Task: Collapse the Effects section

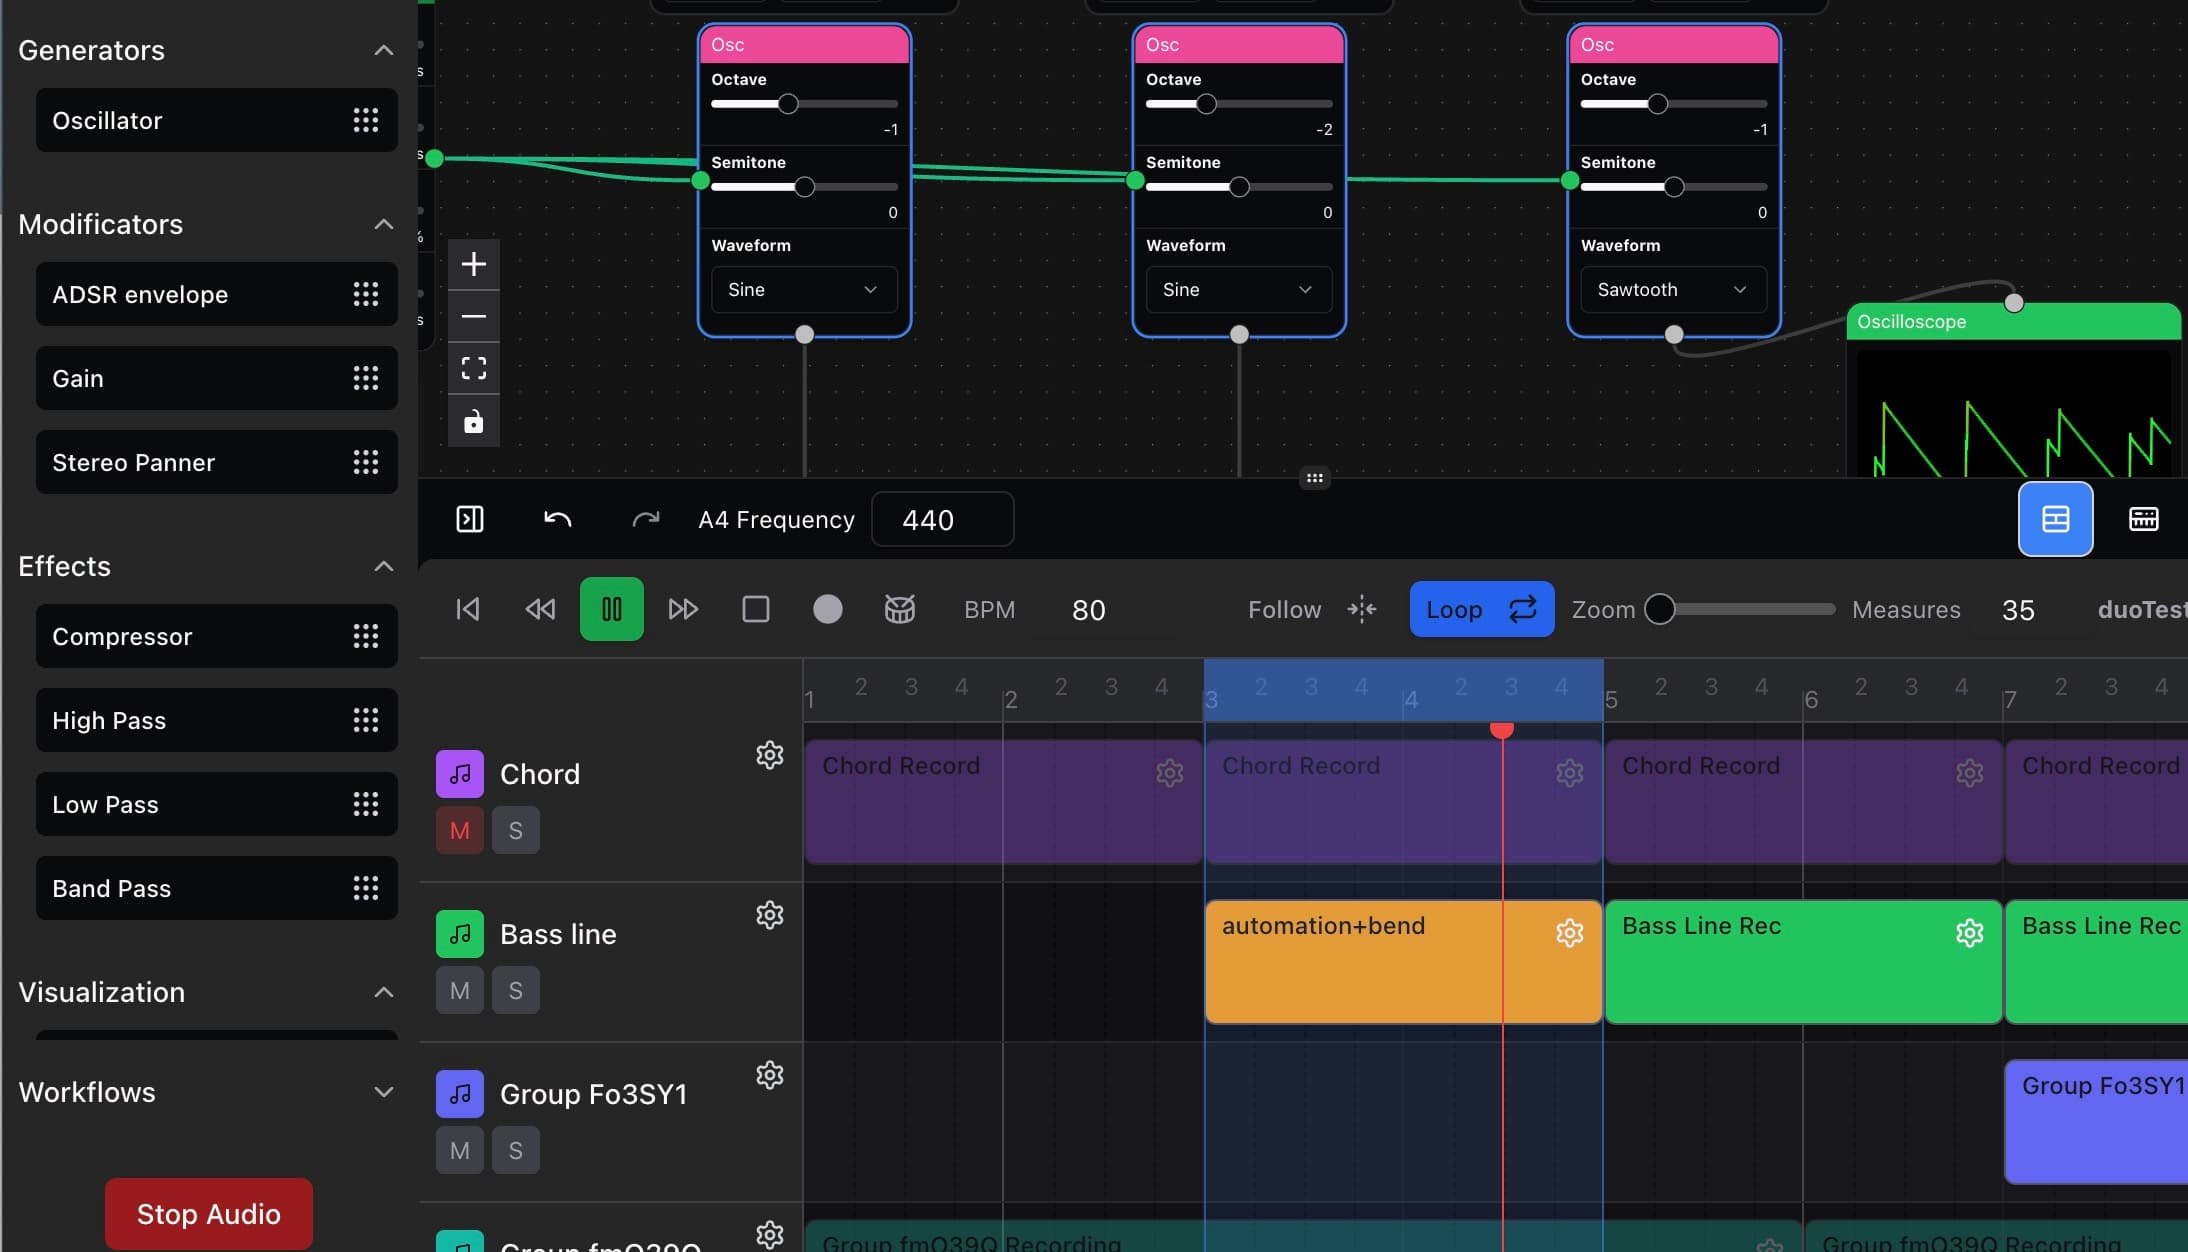Action: pyautogui.click(x=383, y=566)
